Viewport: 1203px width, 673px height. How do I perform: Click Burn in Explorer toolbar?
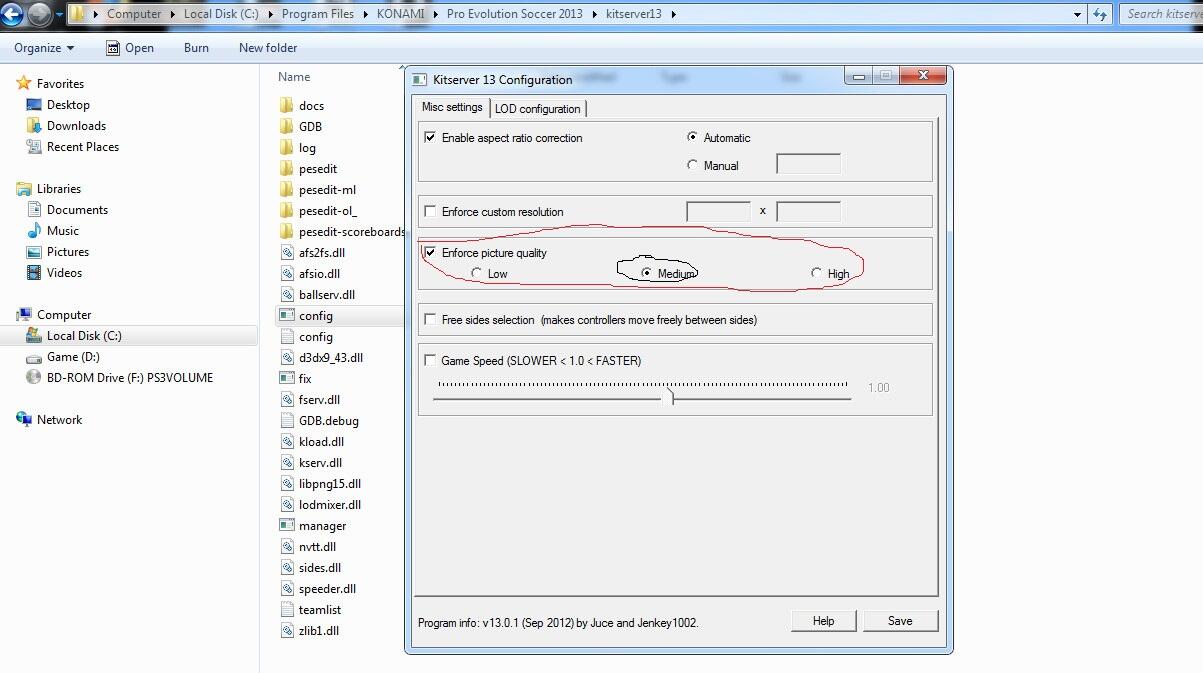coord(196,47)
